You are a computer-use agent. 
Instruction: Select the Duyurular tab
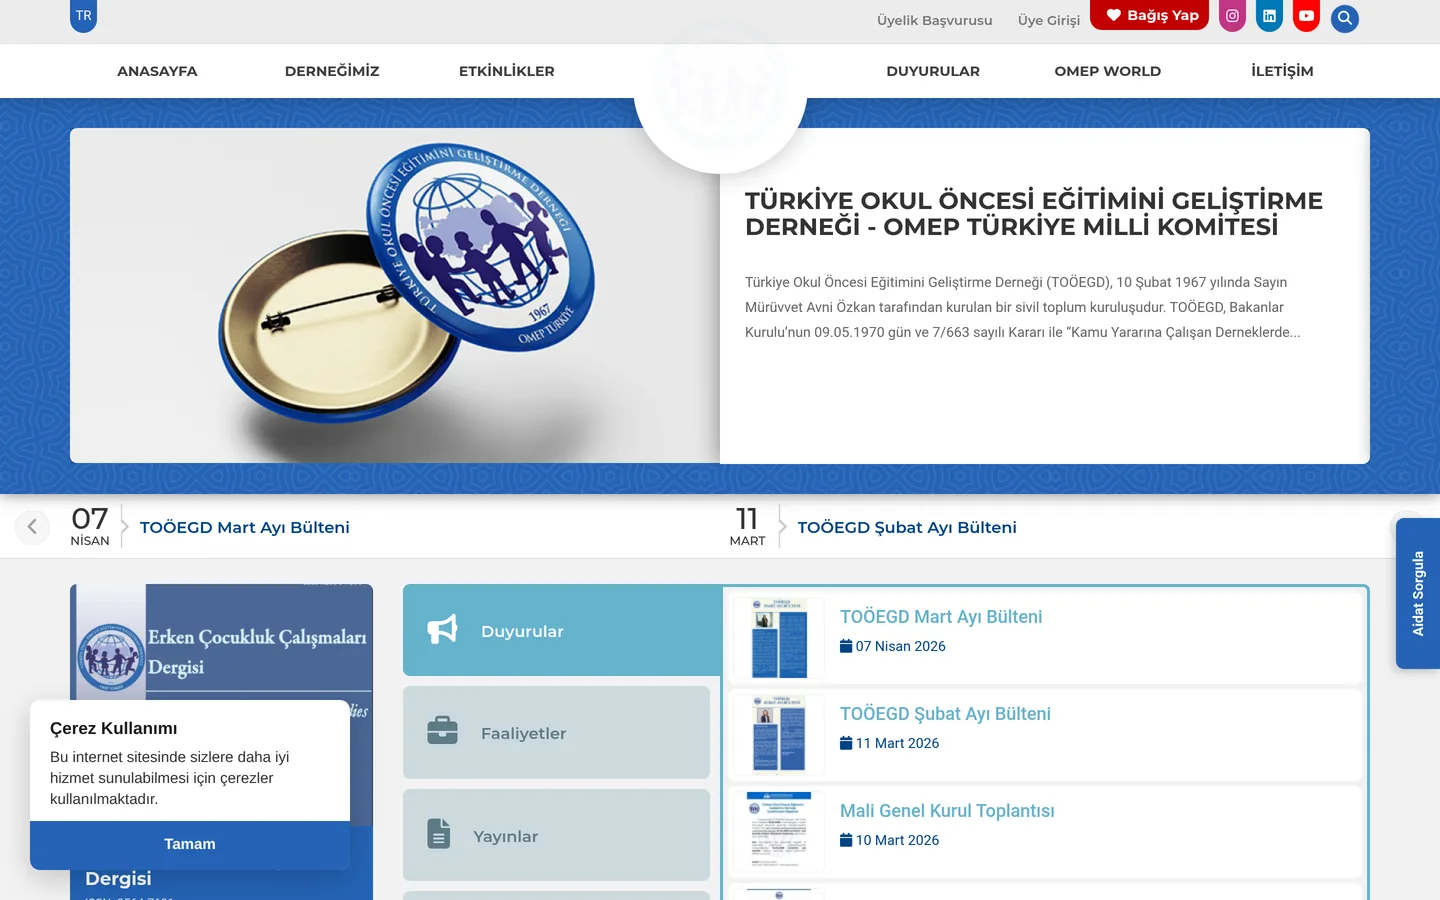[x=562, y=630]
